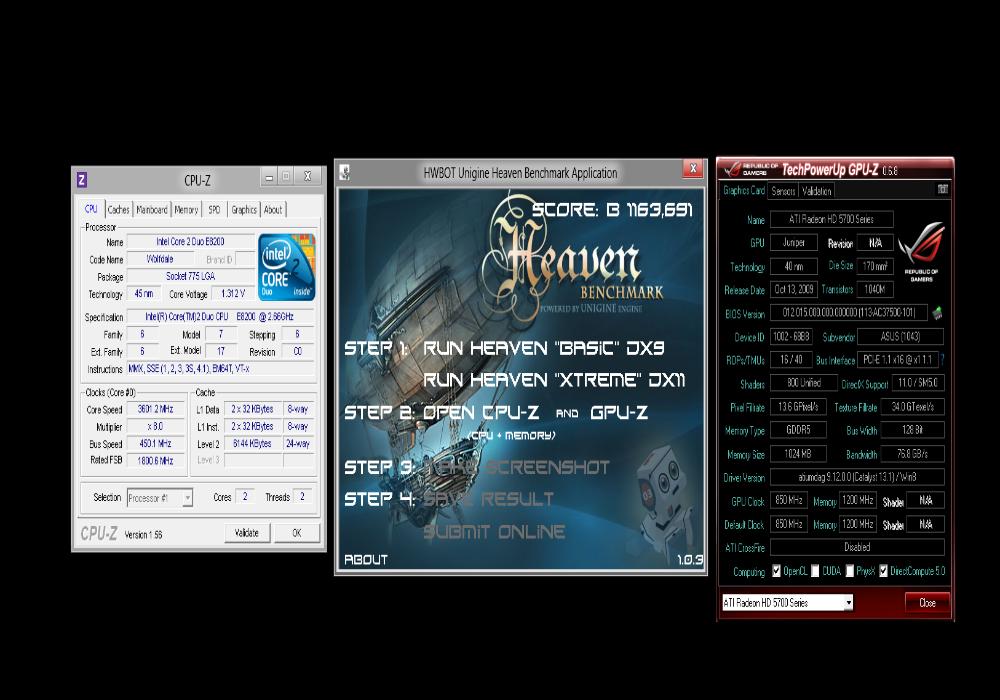
Task: Minimize the CPU-Z window
Action: (268, 177)
